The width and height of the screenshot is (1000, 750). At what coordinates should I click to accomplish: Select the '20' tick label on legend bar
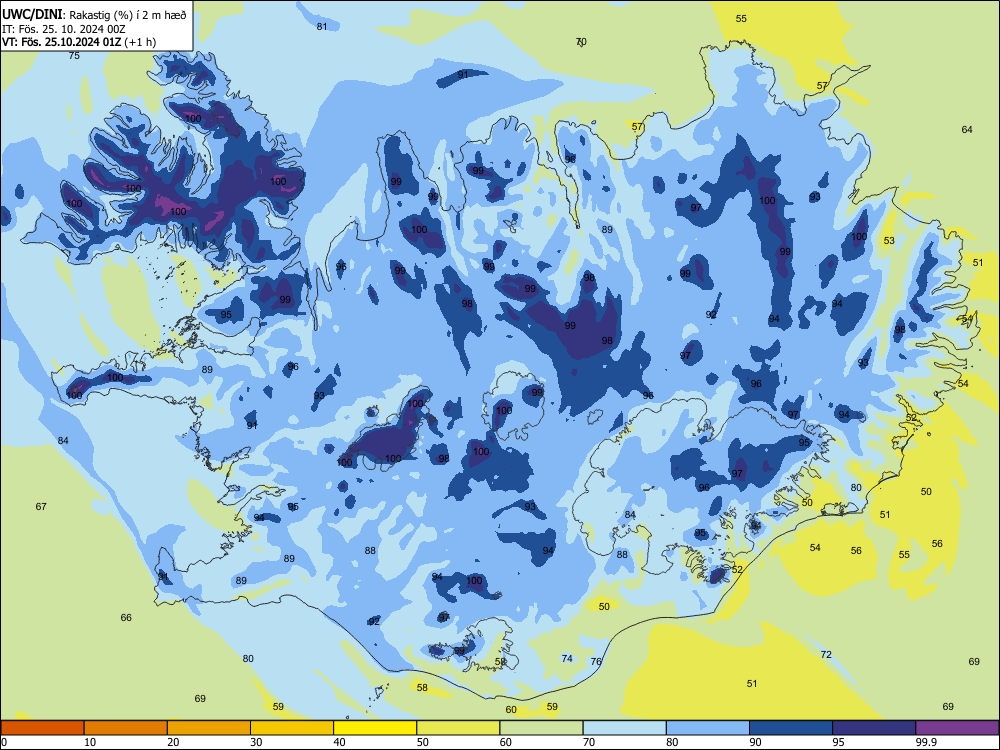173,742
